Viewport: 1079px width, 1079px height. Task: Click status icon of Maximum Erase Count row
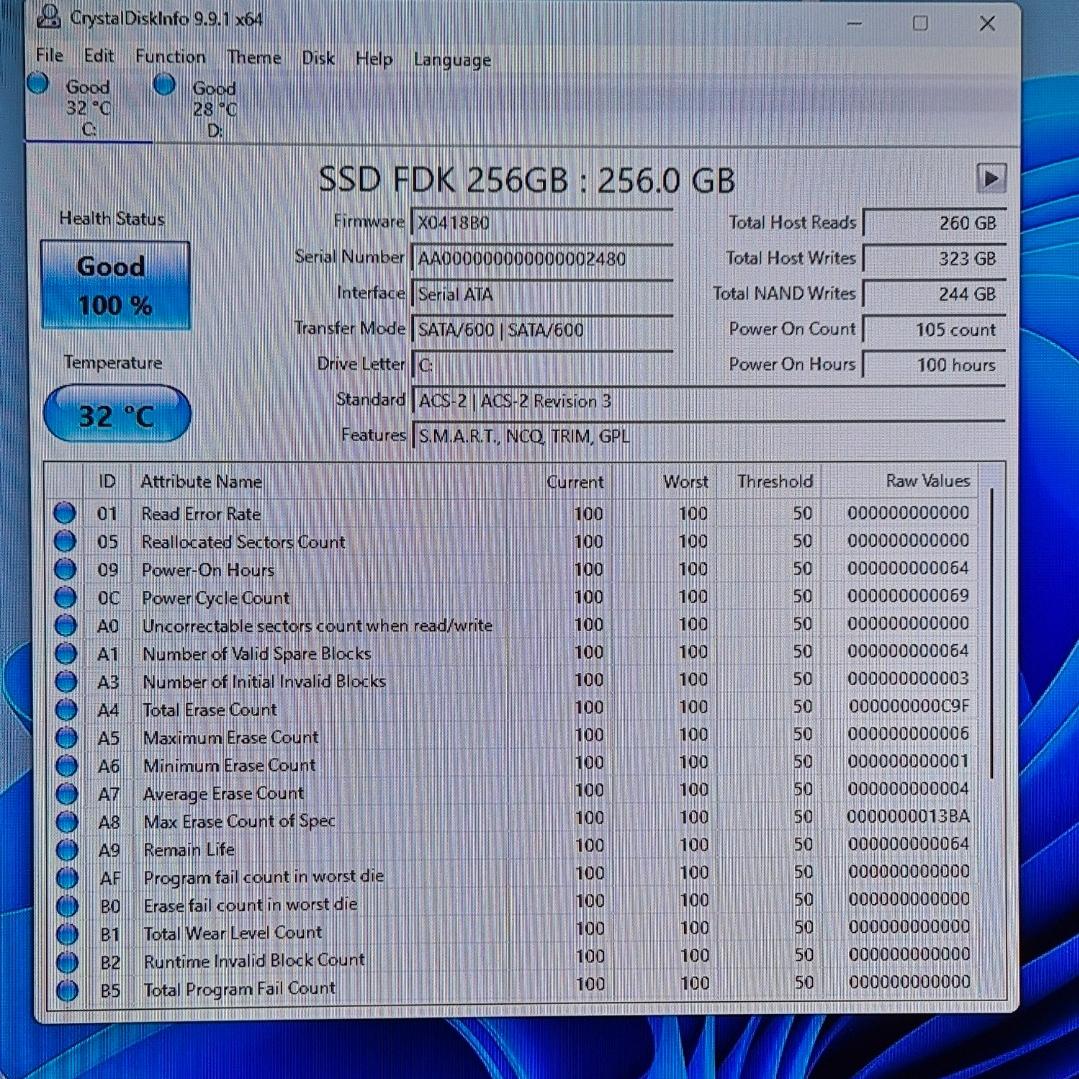point(67,737)
